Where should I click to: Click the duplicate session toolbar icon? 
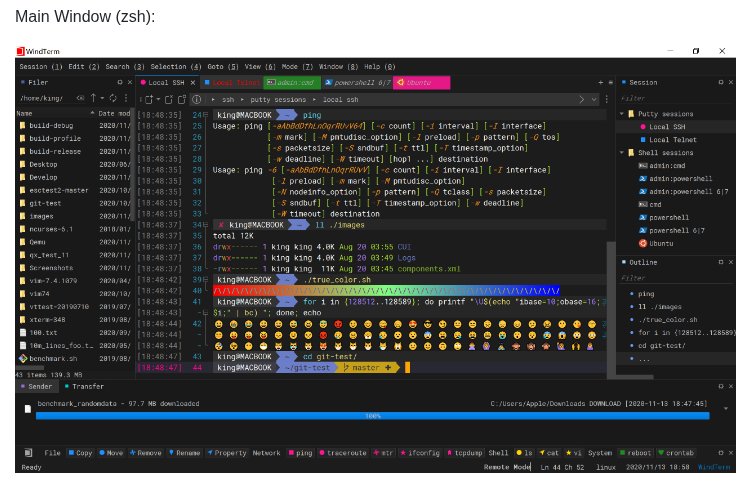click(182, 99)
